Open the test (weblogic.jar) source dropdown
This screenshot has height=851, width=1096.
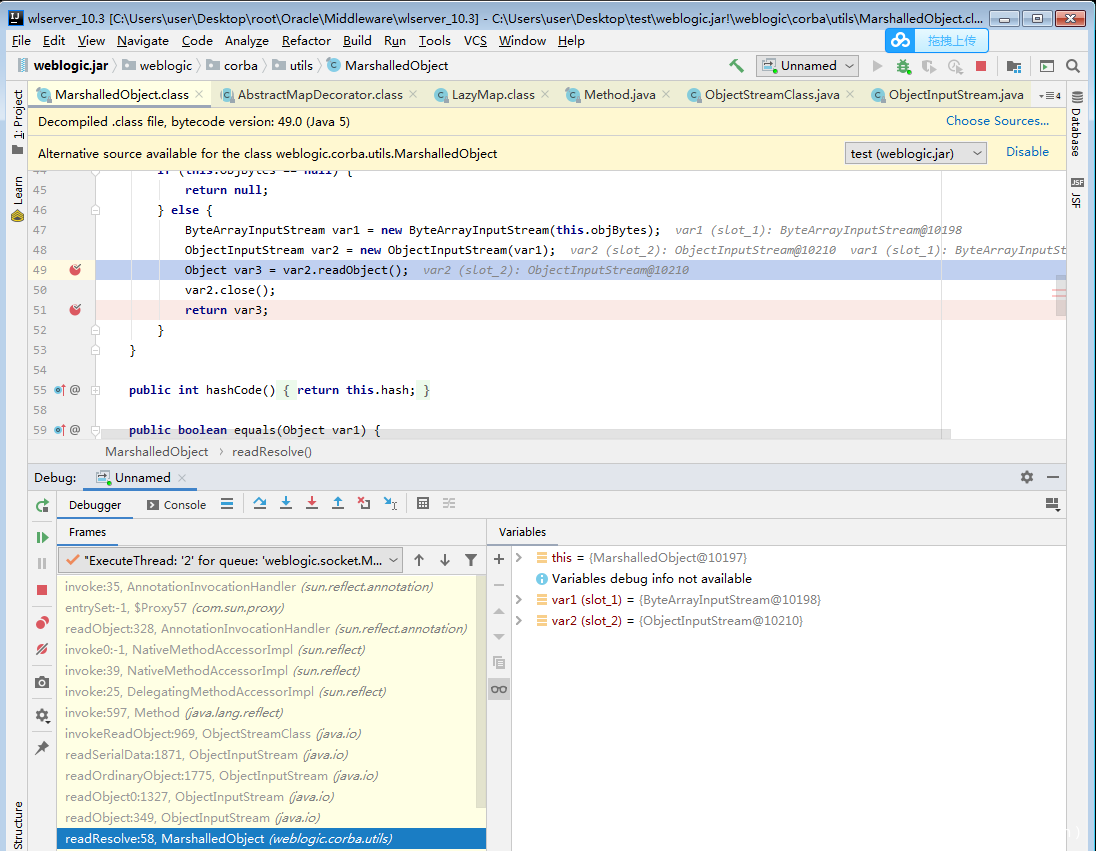pos(915,153)
